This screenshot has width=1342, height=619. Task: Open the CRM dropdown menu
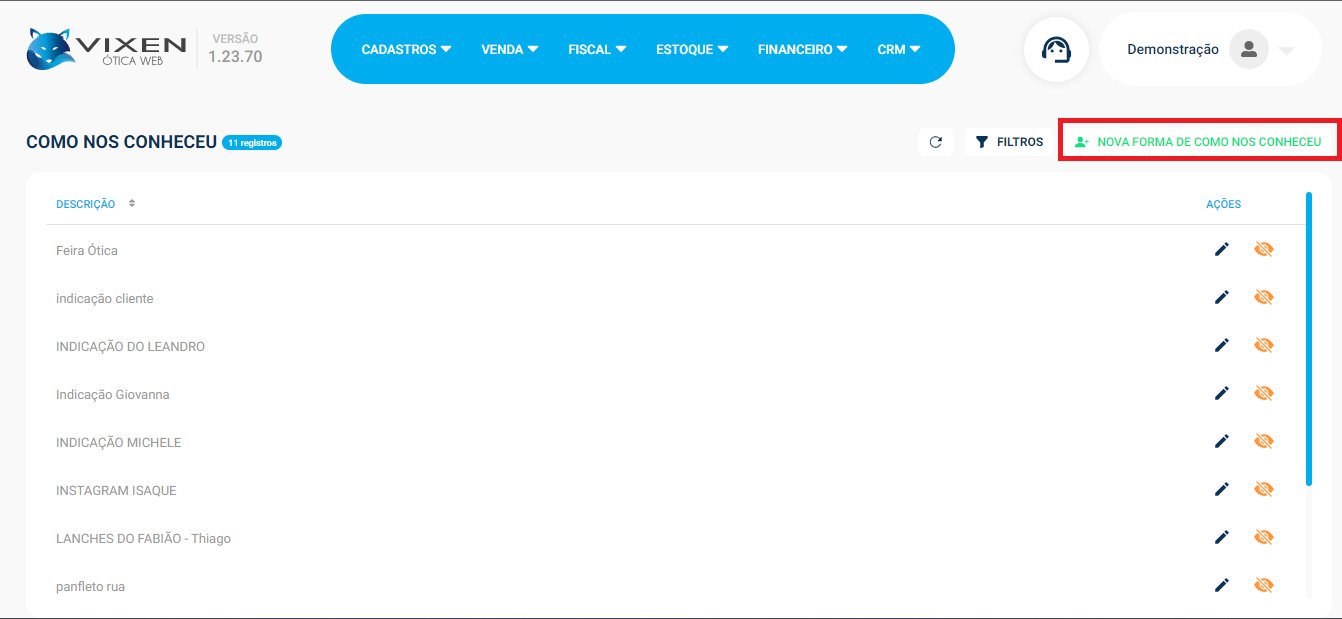tap(899, 49)
